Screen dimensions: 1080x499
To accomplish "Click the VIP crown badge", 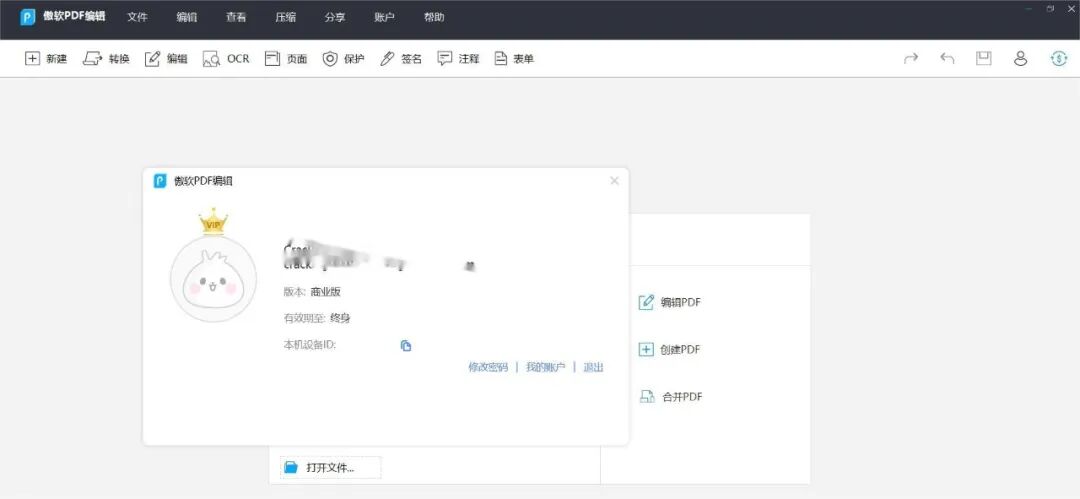I will 214,221.
